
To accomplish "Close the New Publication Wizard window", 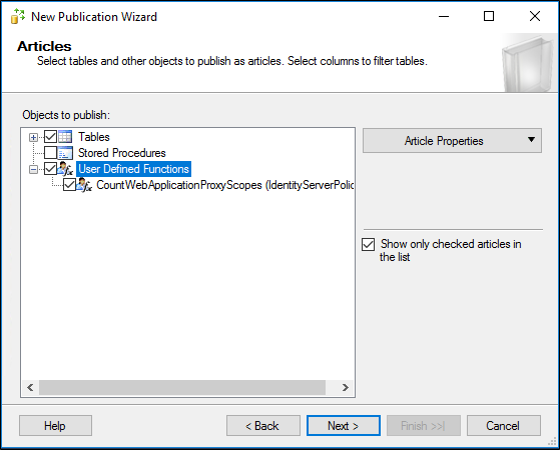I will tap(535, 16).
